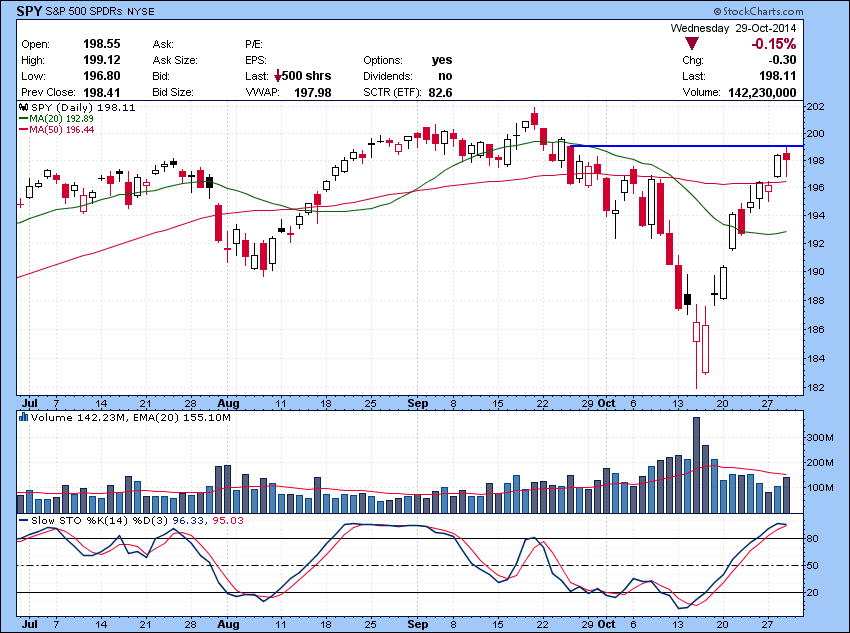The width and height of the screenshot is (850, 633).
Task: Select the %D reading 95.03
Action: click(228, 520)
